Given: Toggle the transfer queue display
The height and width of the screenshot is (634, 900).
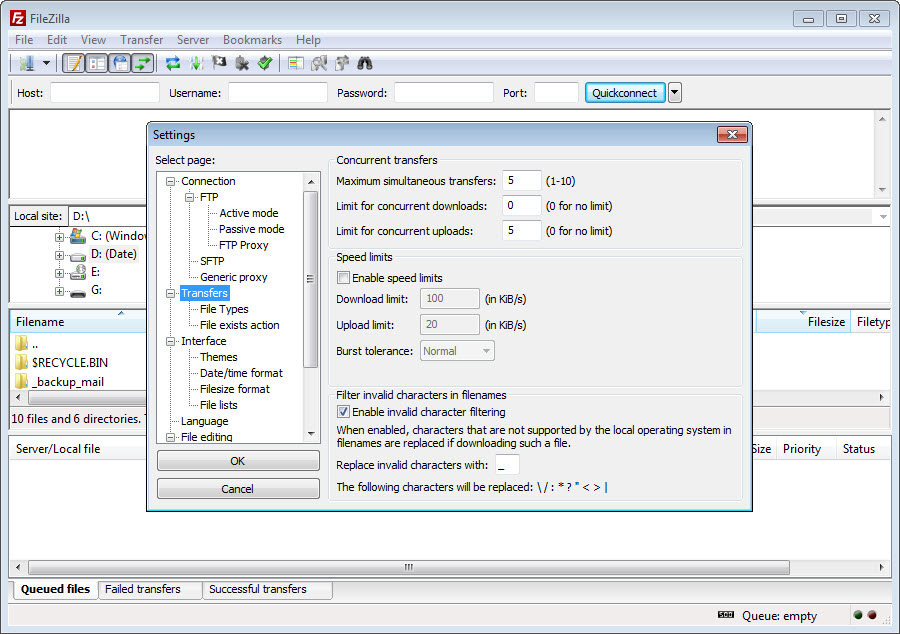Looking at the screenshot, I should (x=142, y=63).
